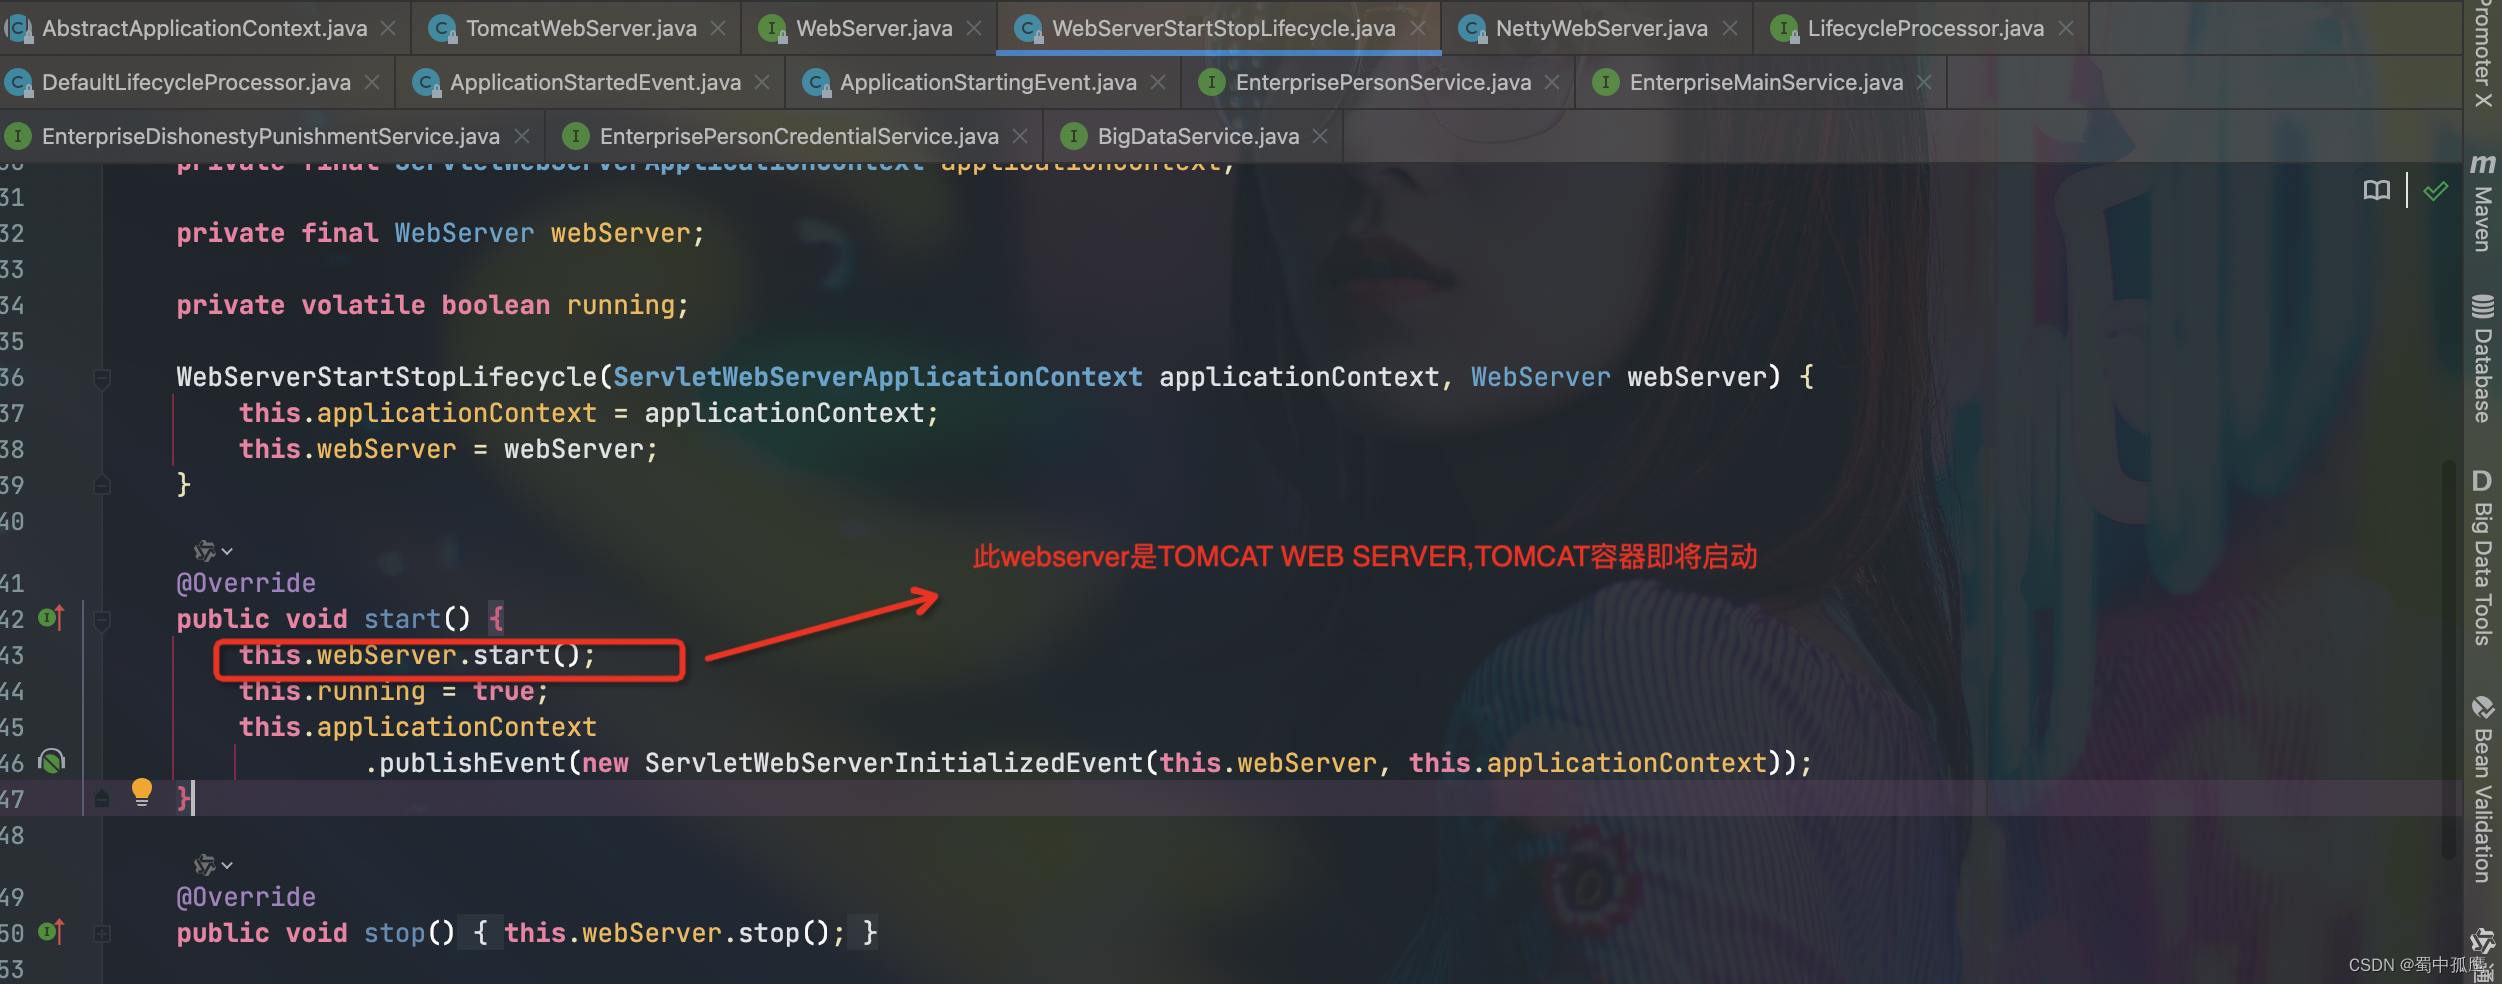Viewport: 2502px width, 984px height.
Task: Open inspections green checkmark widget
Action: click(2436, 190)
